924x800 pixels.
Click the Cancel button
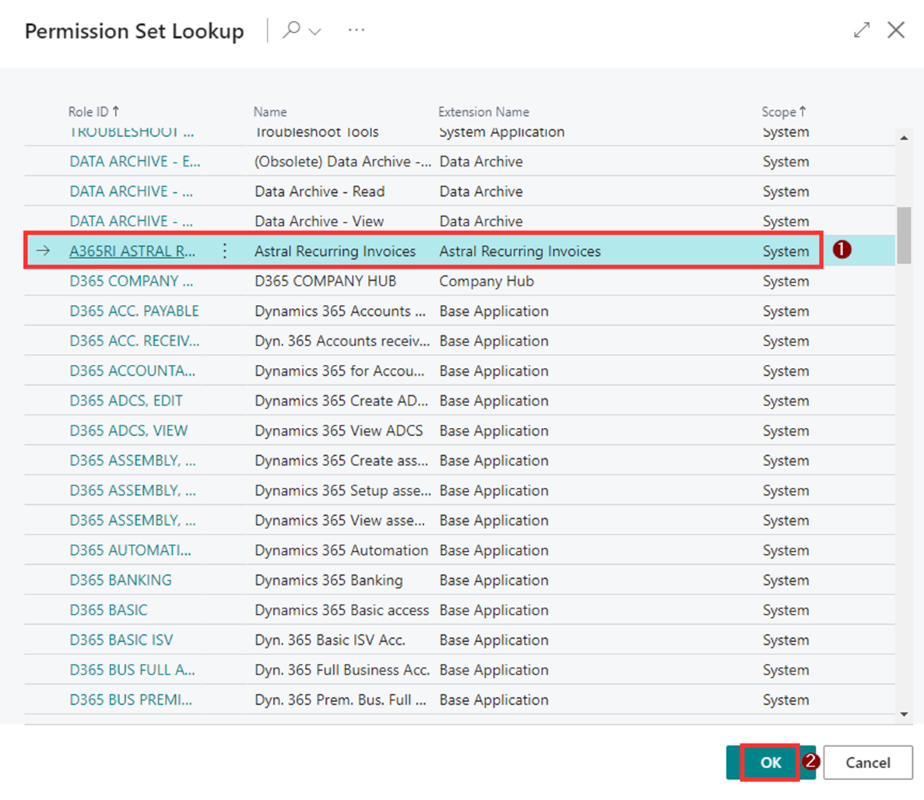pyautogui.click(x=867, y=762)
